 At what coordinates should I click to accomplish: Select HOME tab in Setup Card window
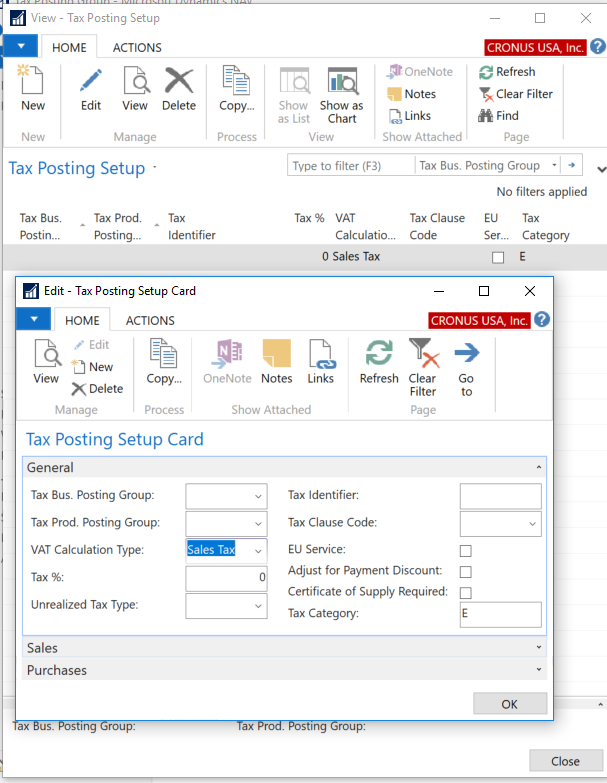(82, 321)
